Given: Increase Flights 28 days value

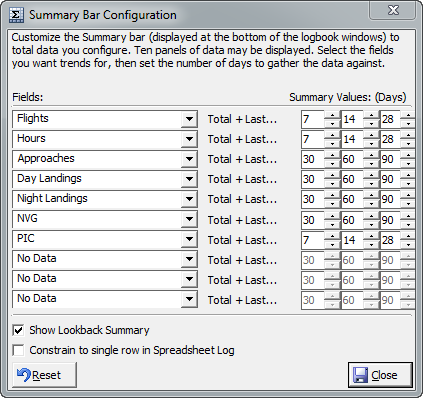Looking at the screenshot, I should pyautogui.click(x=408, y=115).
